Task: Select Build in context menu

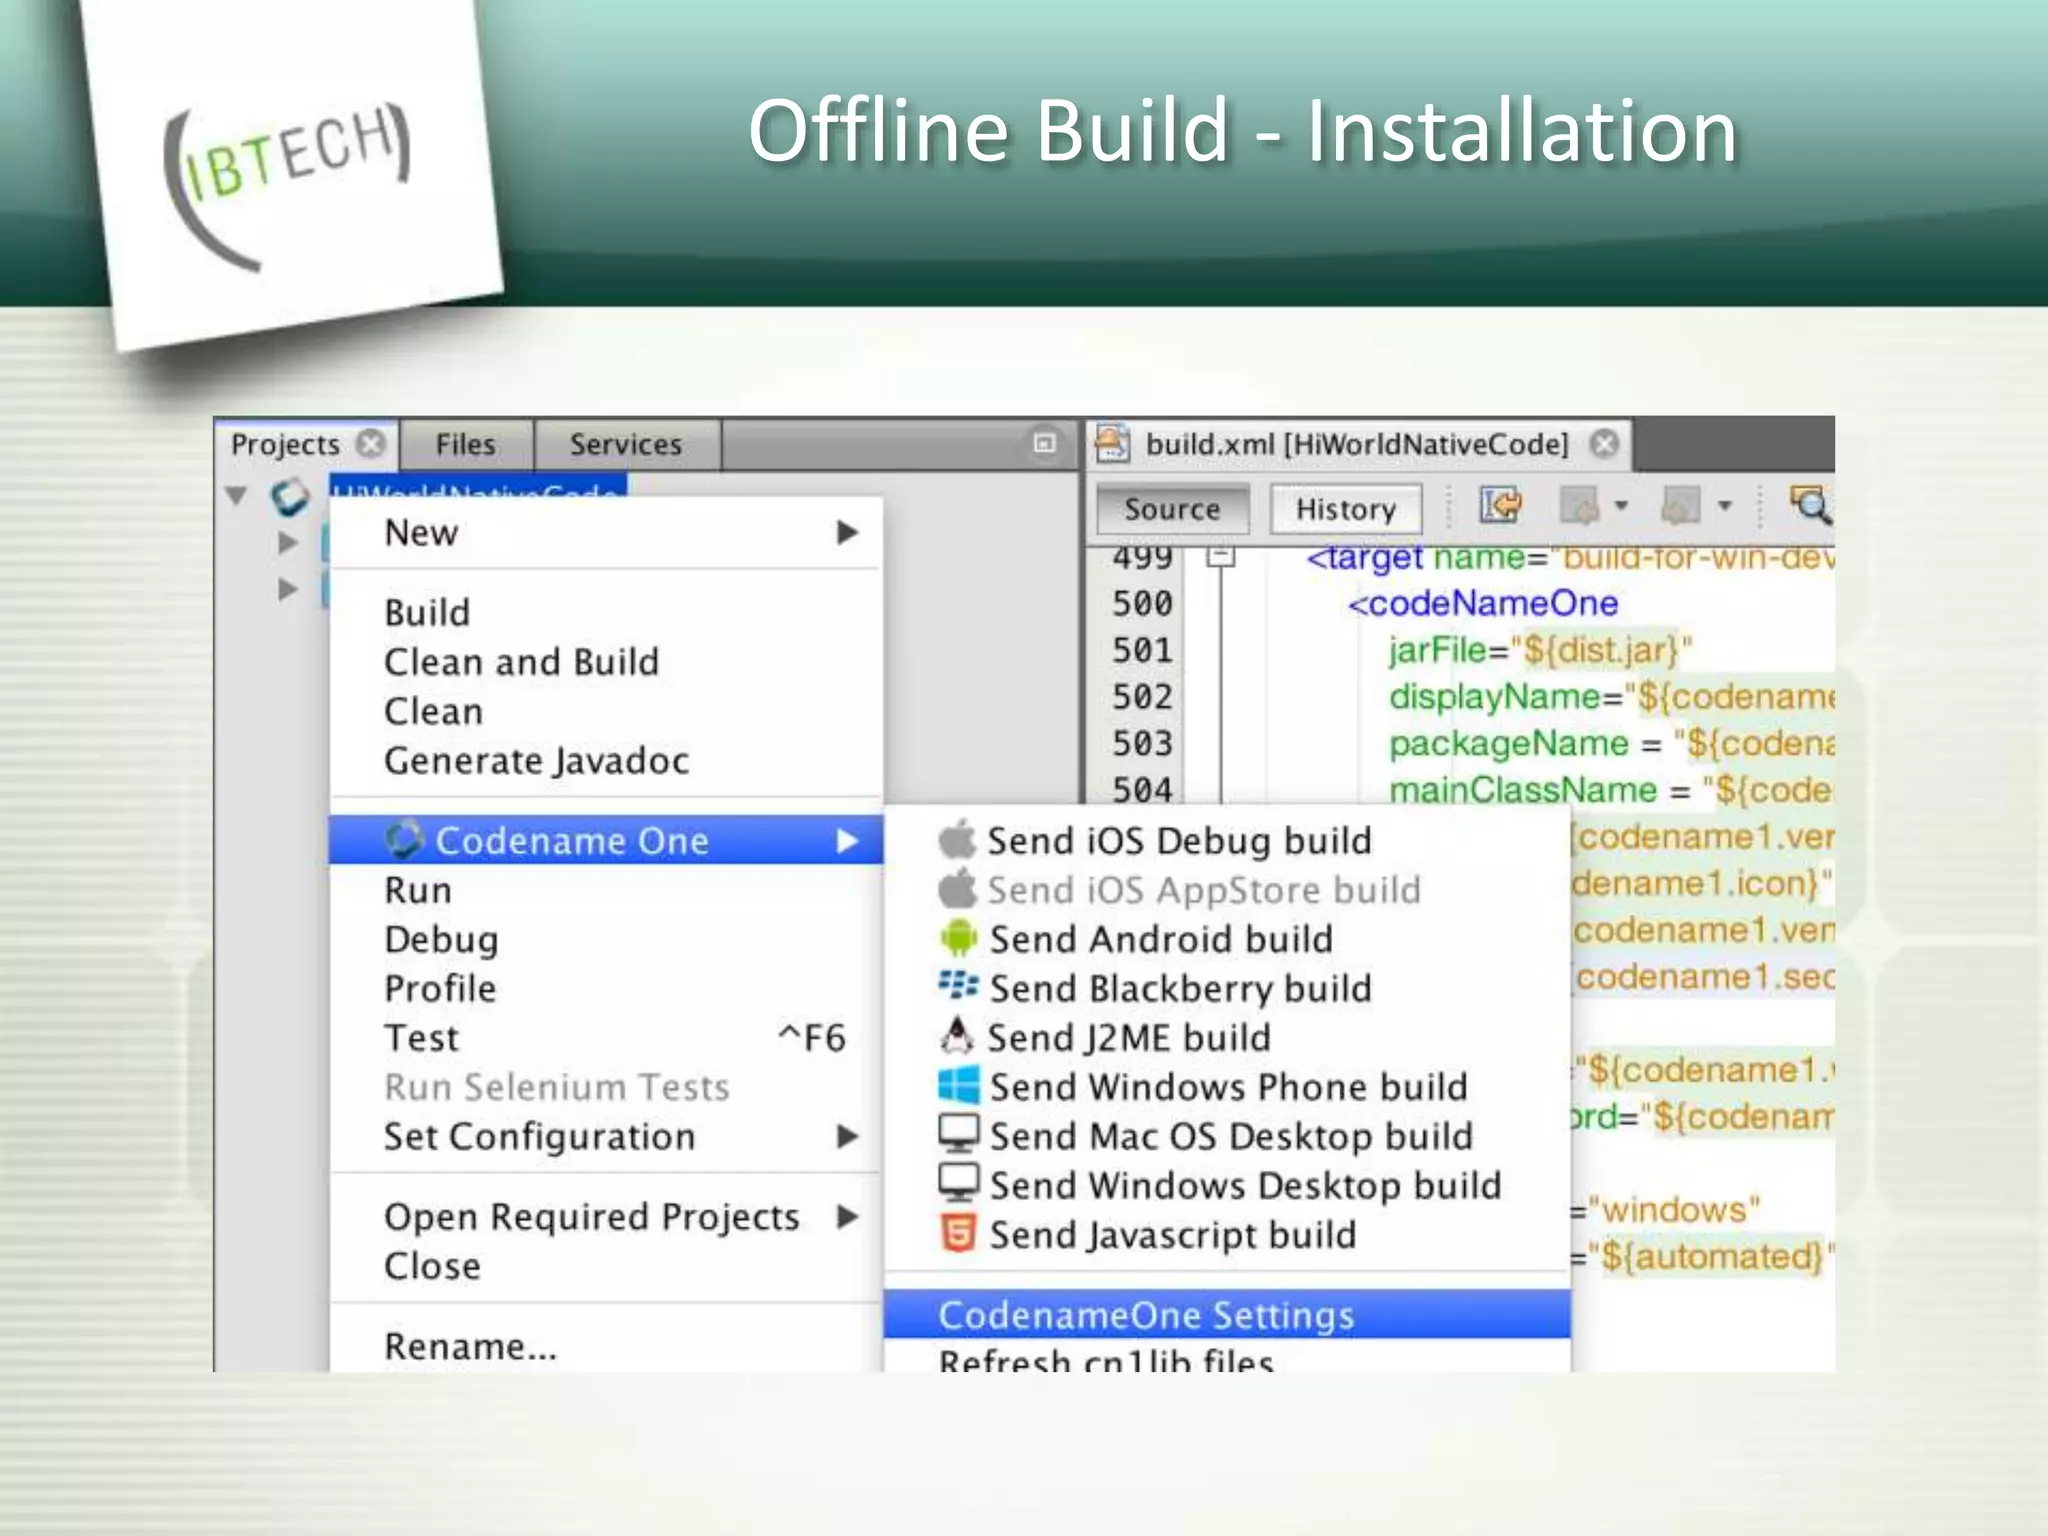Action: click(x=606, y=612)
